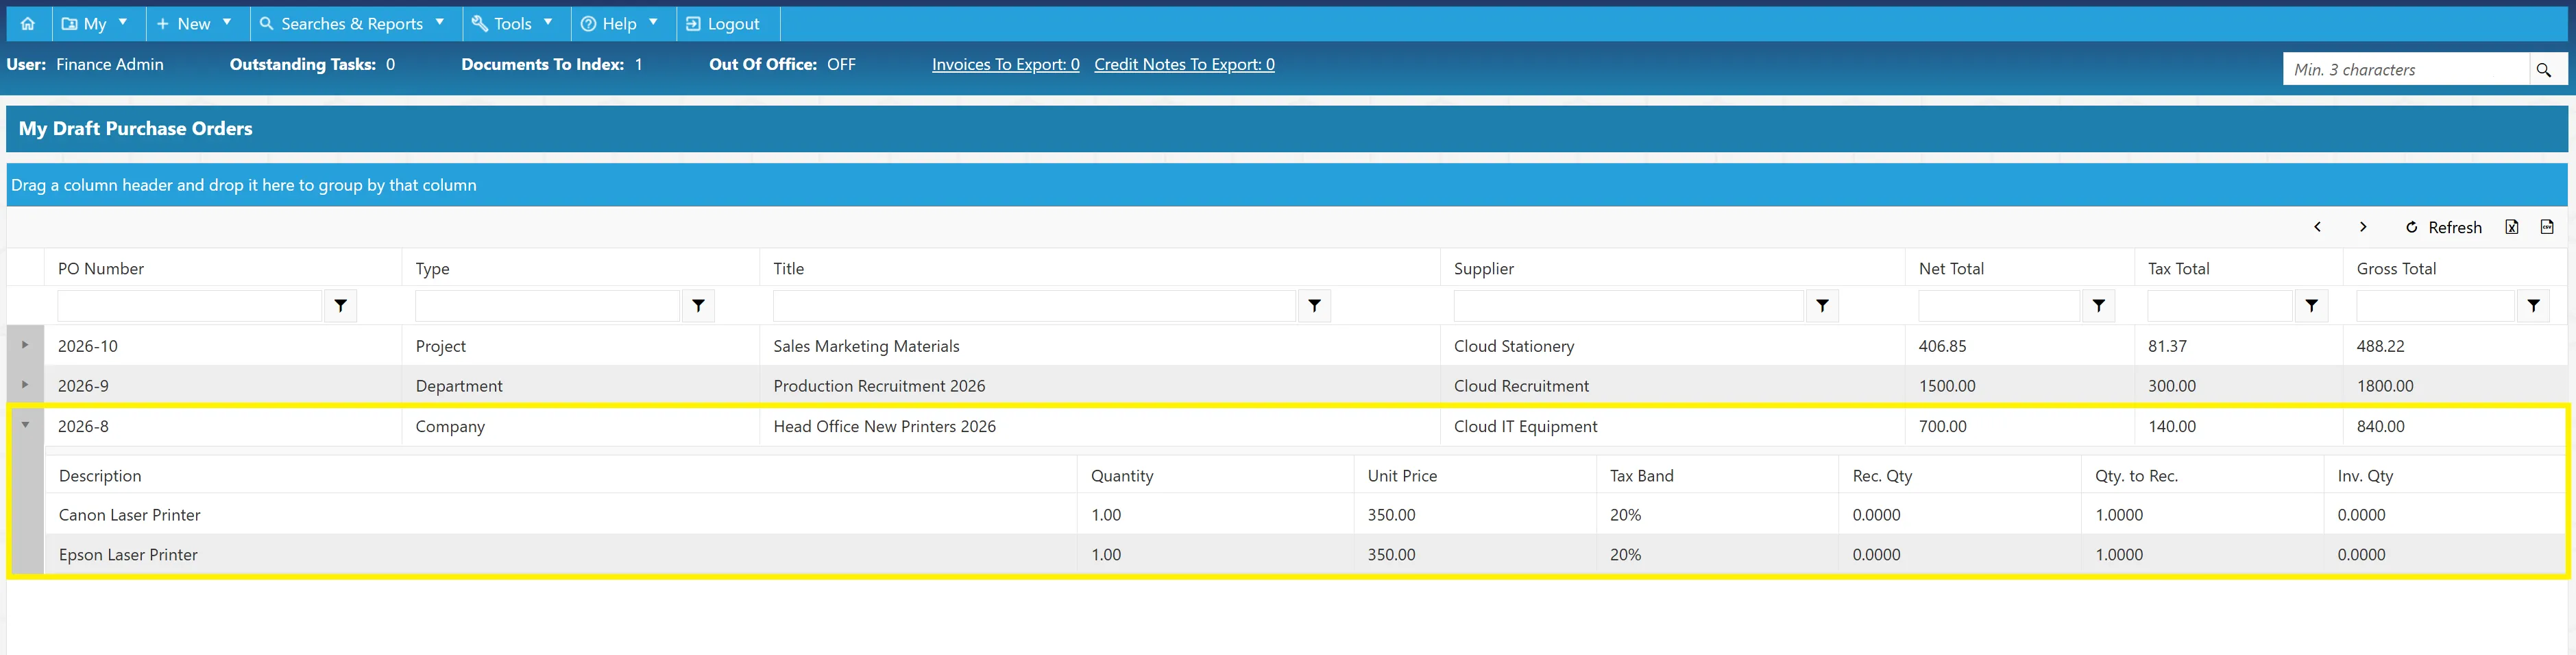
Task: Select gross total 488.22 cell
Action: click(2455, 346)
